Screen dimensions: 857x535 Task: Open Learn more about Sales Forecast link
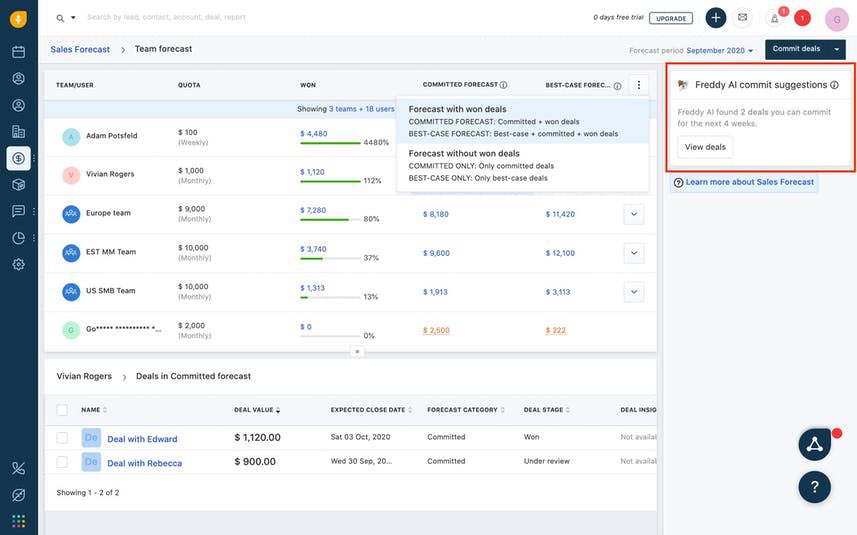[749, 182]
